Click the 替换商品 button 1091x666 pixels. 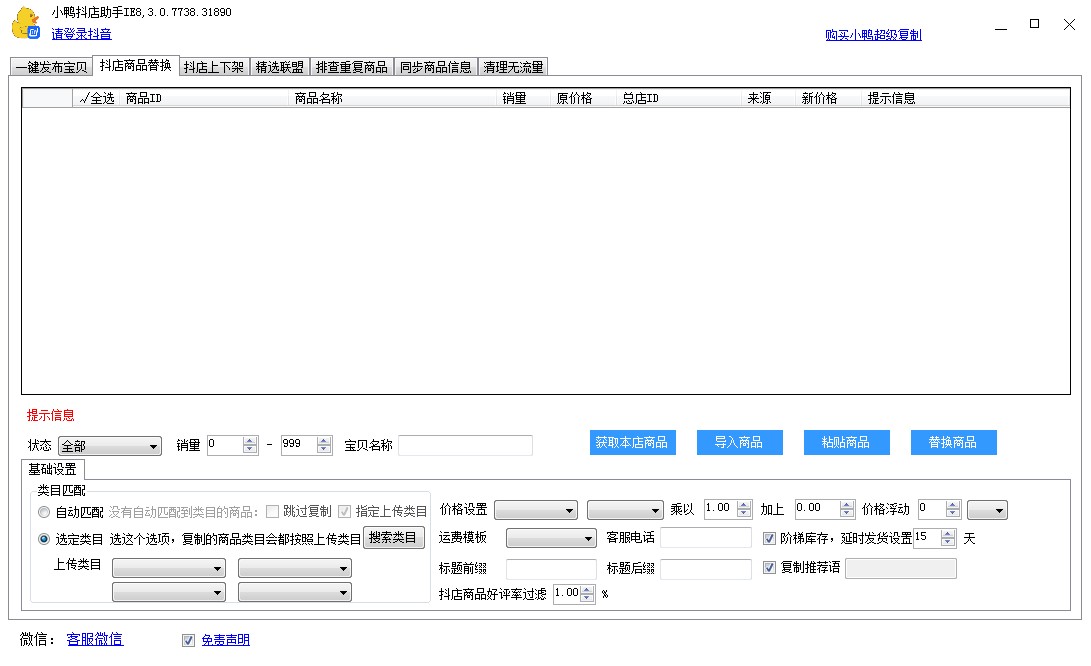point(953,442)
